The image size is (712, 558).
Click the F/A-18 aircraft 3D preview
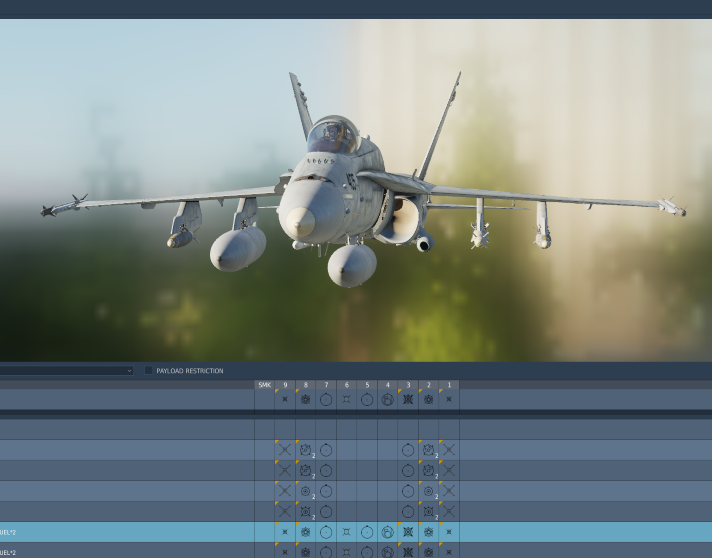click(x=356, y=190)
